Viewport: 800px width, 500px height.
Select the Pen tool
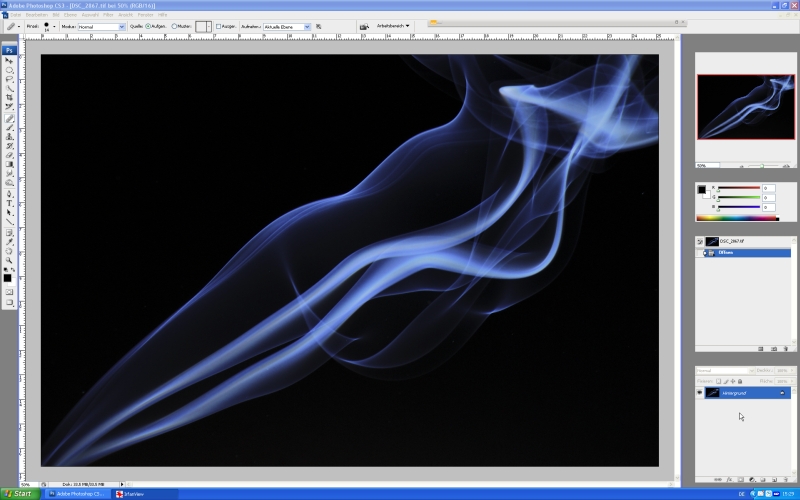click(9, 194)
